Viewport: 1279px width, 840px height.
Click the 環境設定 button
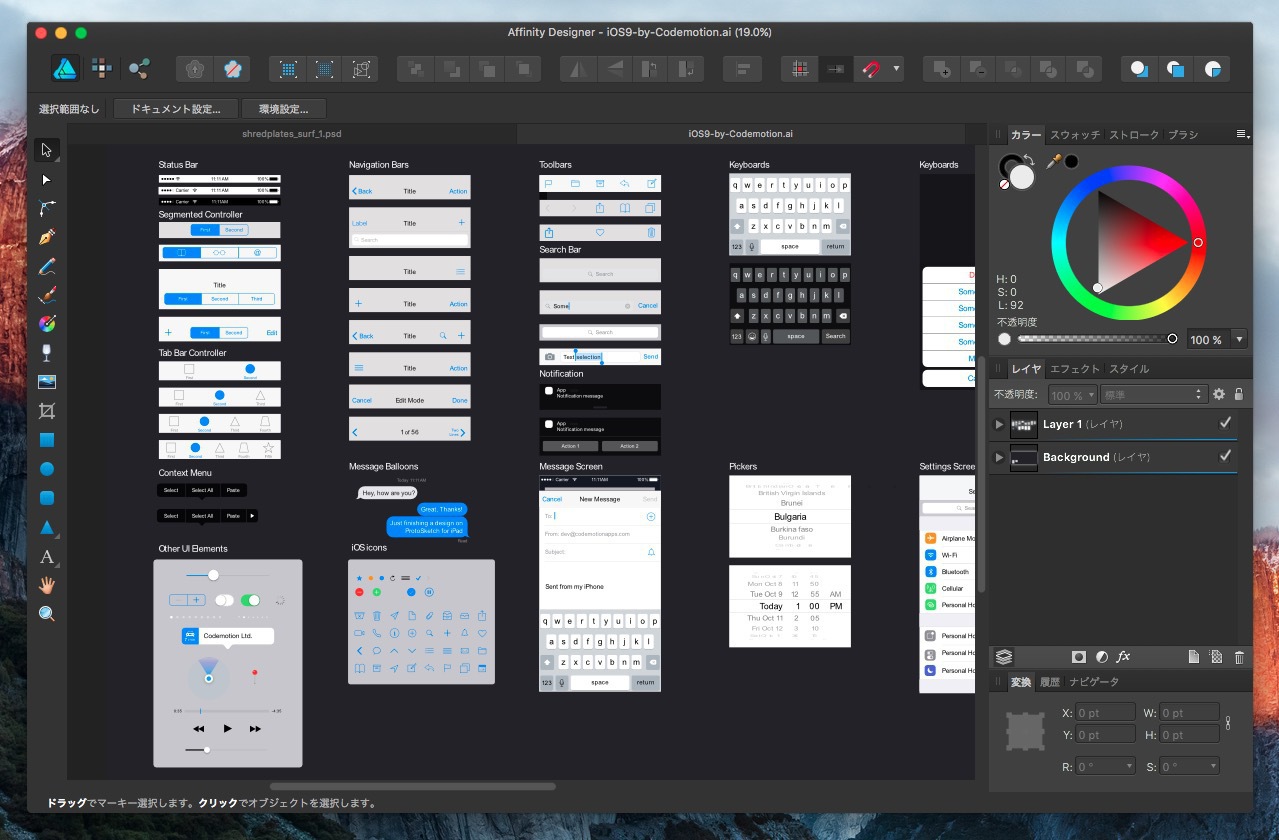click(x=283, y=109)
